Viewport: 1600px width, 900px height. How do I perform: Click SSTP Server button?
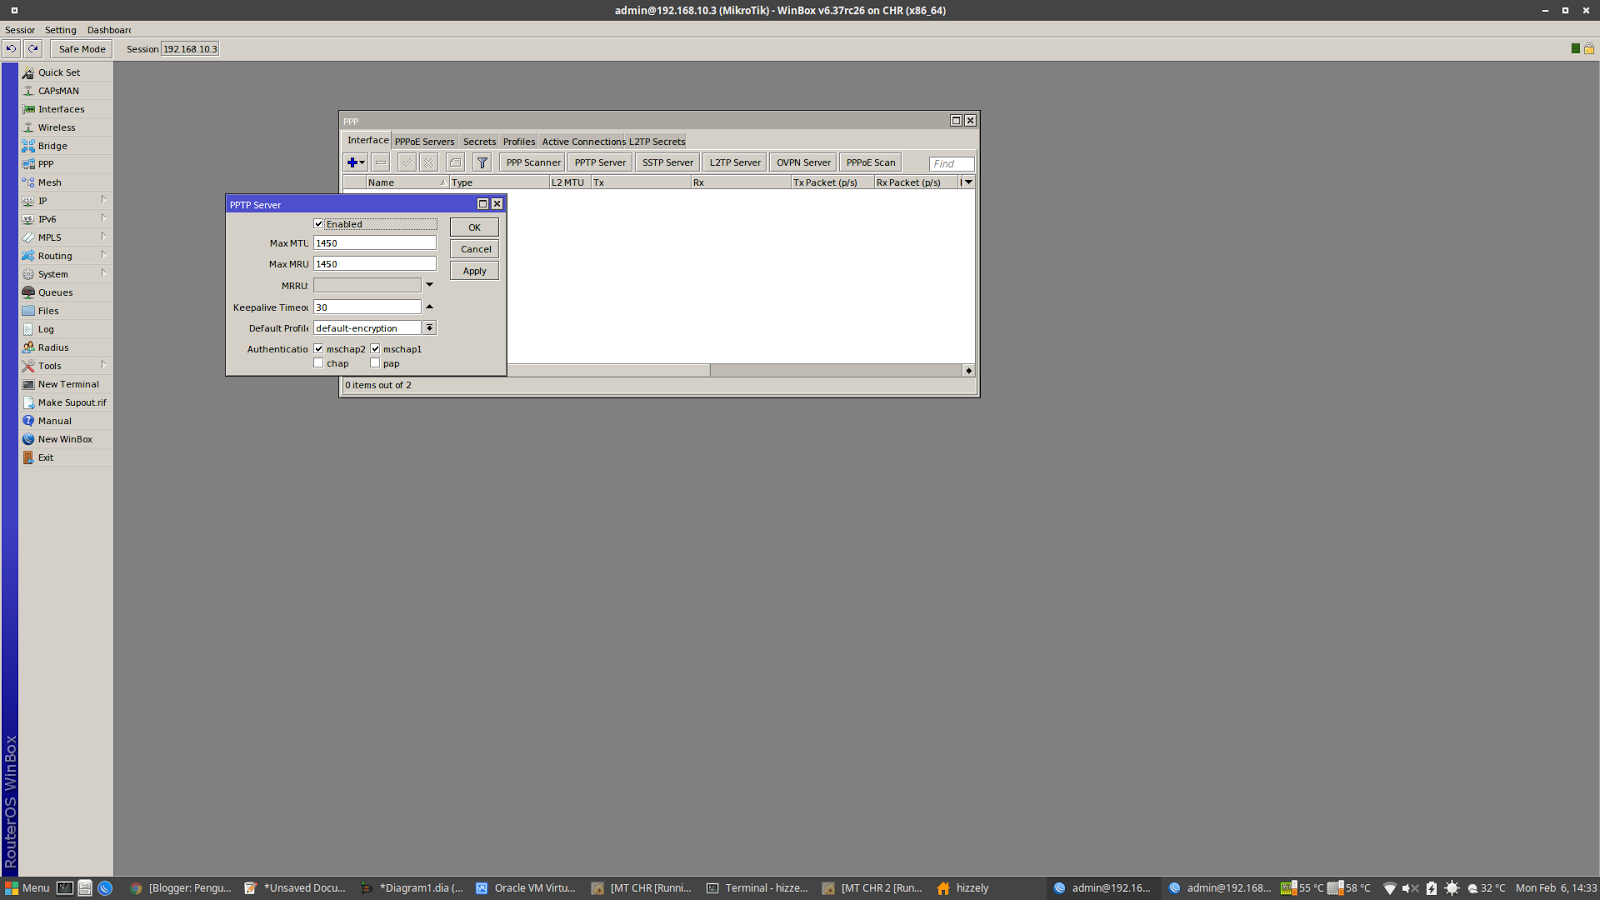(667, 162)
